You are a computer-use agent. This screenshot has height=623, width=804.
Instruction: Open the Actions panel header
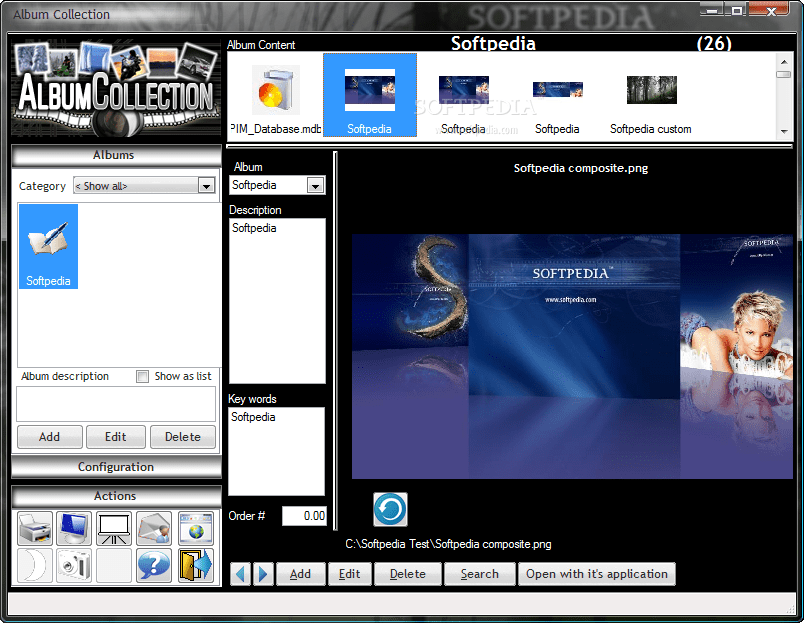(116, 496)
